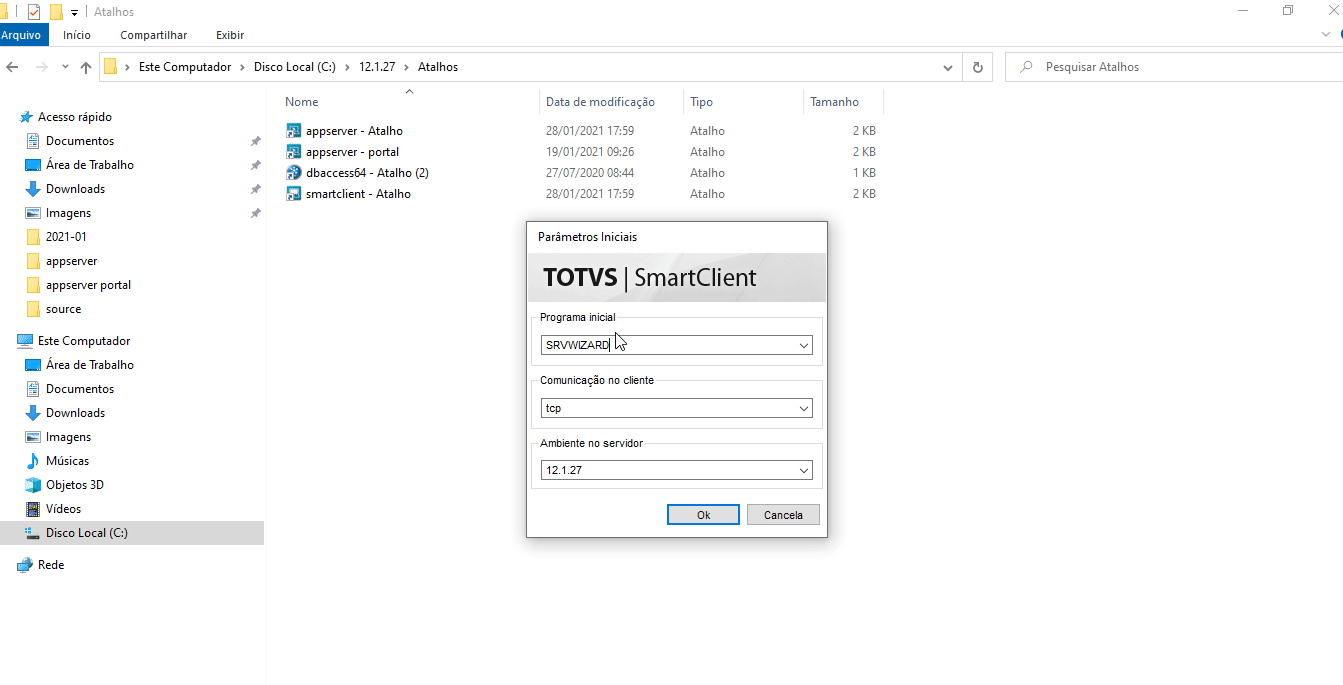Viewport: 1343px width, 685px height.
Task: Click the Objetos 3D cube icon
Action: [33, 485]
